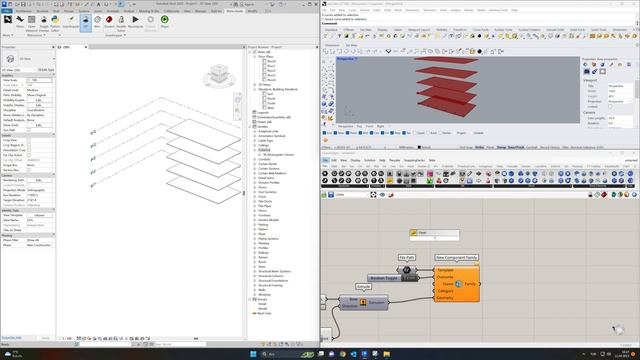Switch to the Top viewport tab in Rhino

pos(359,127)
